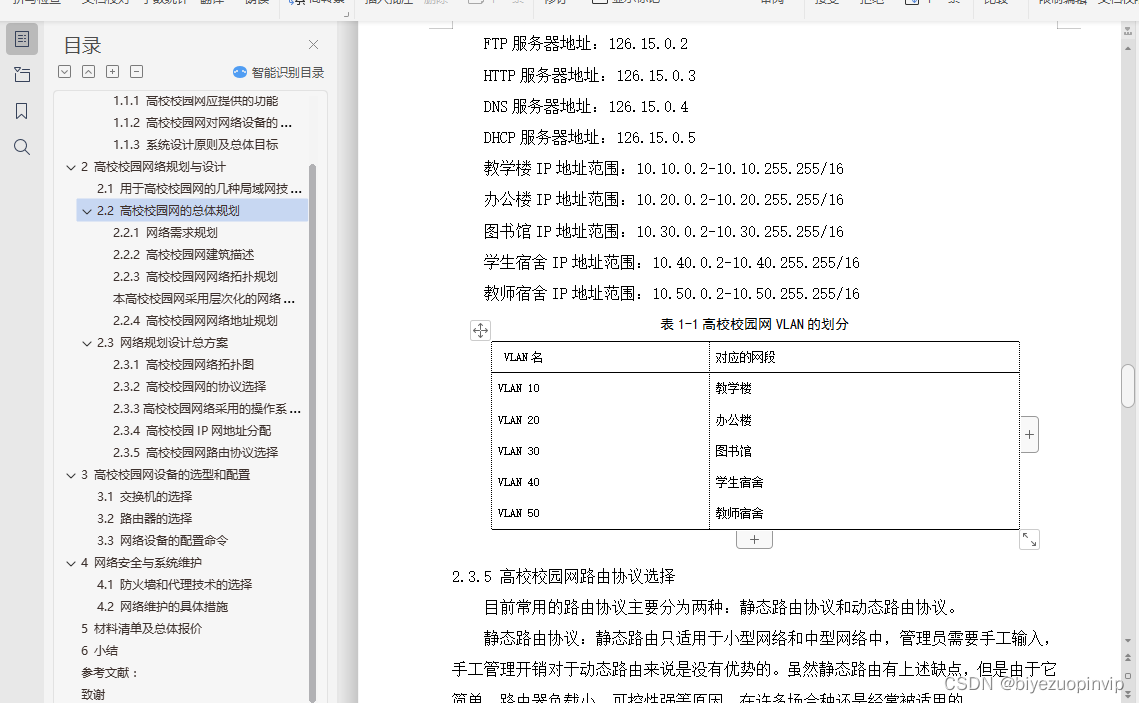Click the table resize corner handle
This screenshot has height=703, width=1139.
(1029, 540)
